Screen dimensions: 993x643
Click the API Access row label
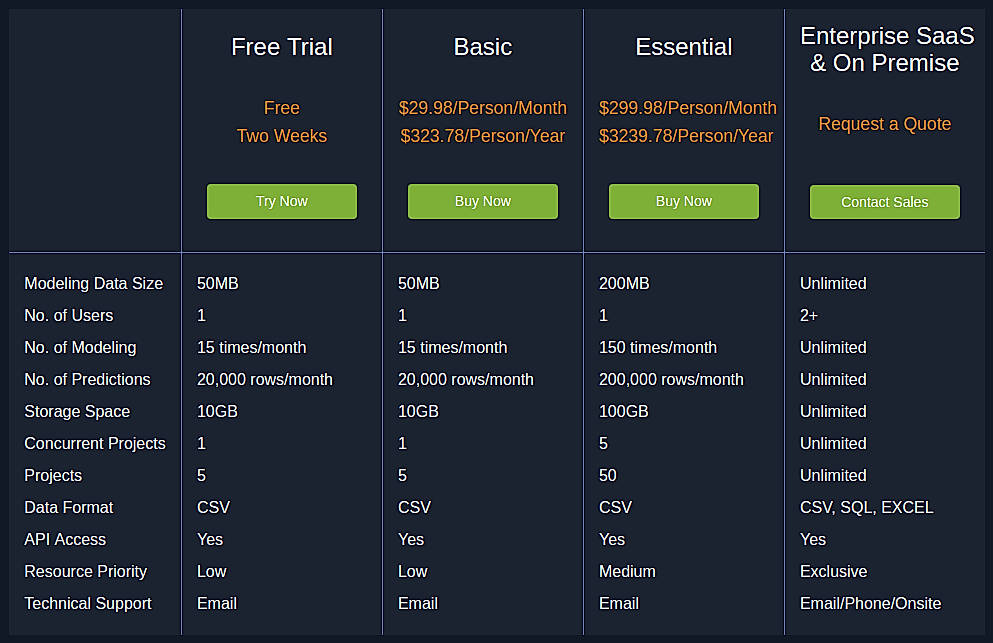point(65,540)
